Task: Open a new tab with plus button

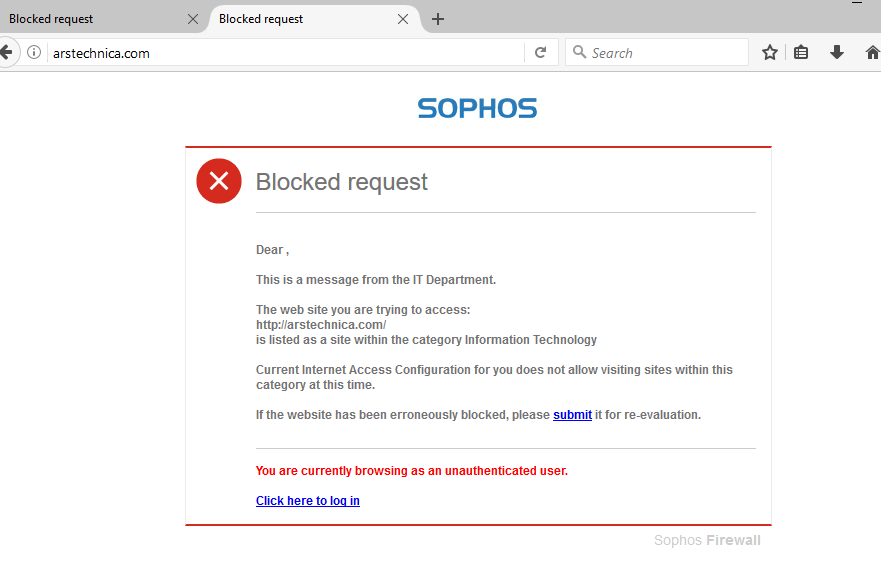Action: (438, 19)
